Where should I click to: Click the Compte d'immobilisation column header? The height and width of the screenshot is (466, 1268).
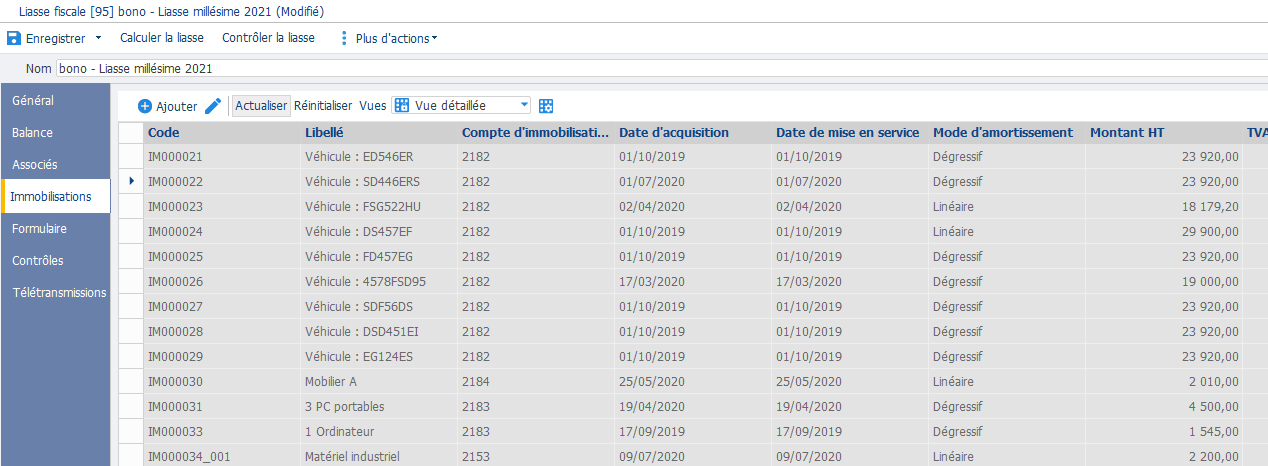pos(536,132)
